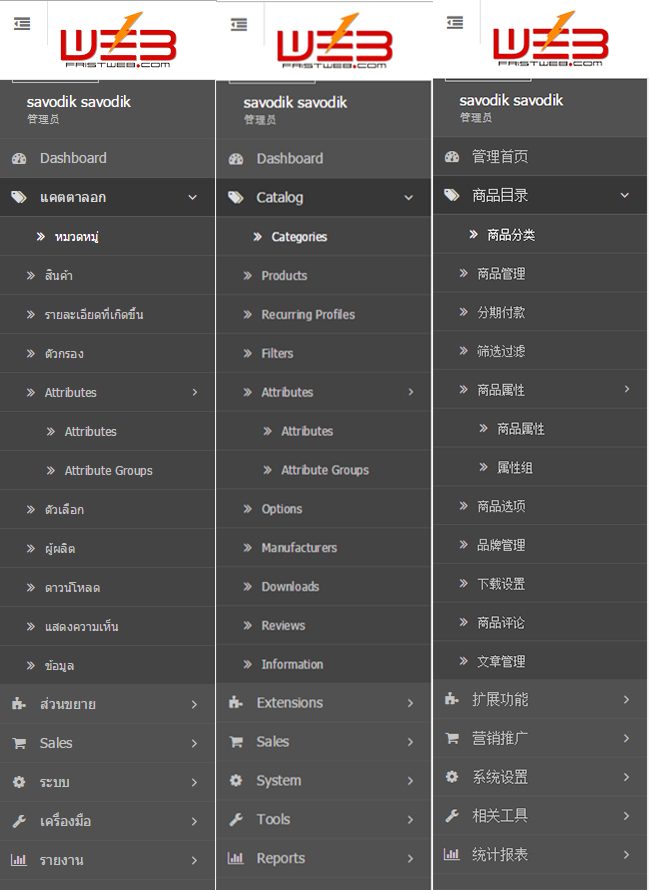This screenshot has width=650, height=890.
Task: Click the gauge icon next to 管理首页
Action: point(452,157)
